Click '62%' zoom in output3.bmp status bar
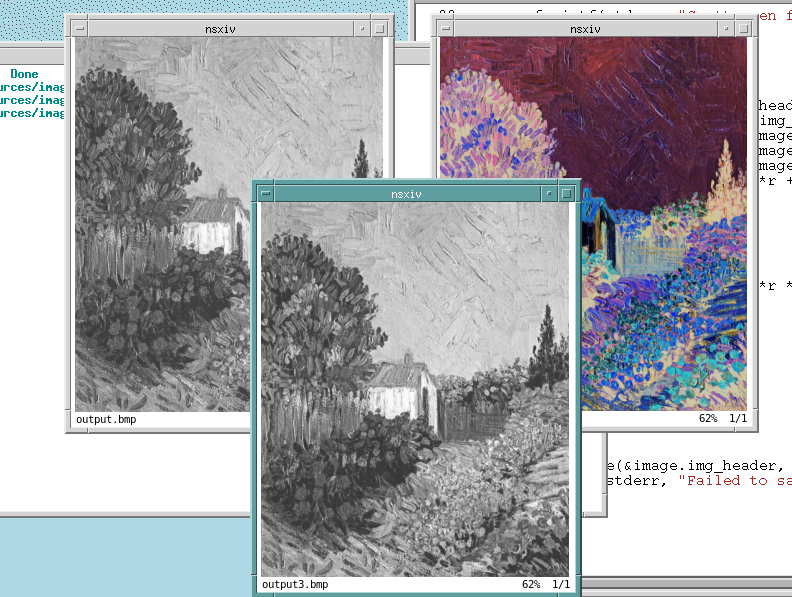 pos(531,584)
